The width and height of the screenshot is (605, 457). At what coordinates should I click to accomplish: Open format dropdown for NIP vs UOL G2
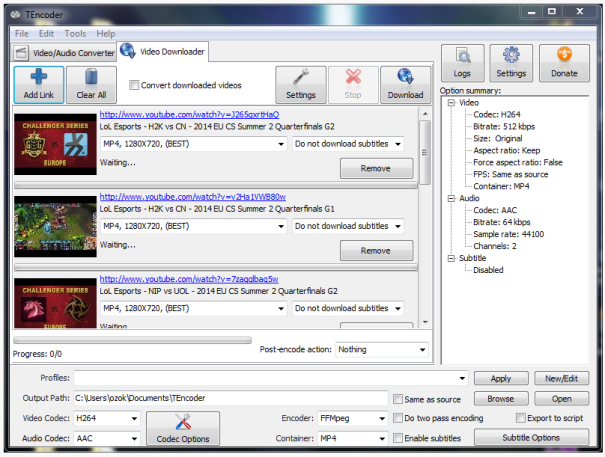193,308
